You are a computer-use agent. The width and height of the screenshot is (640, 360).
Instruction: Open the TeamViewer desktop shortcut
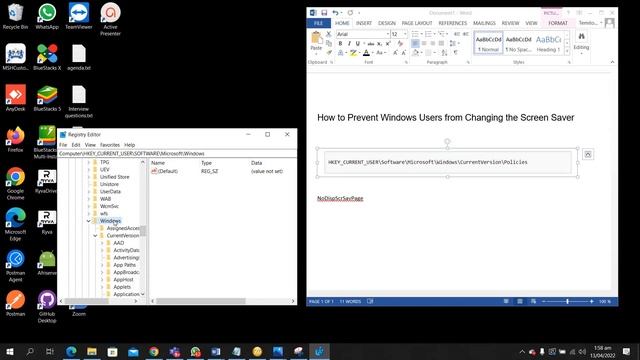point(79,16)
